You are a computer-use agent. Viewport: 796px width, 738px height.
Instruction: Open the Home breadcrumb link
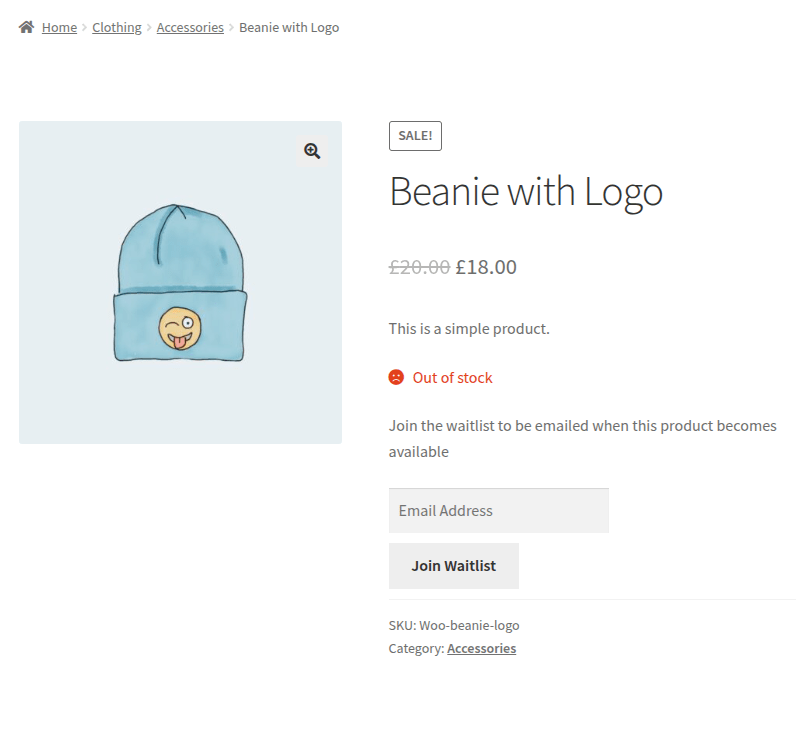click(59, 28)
